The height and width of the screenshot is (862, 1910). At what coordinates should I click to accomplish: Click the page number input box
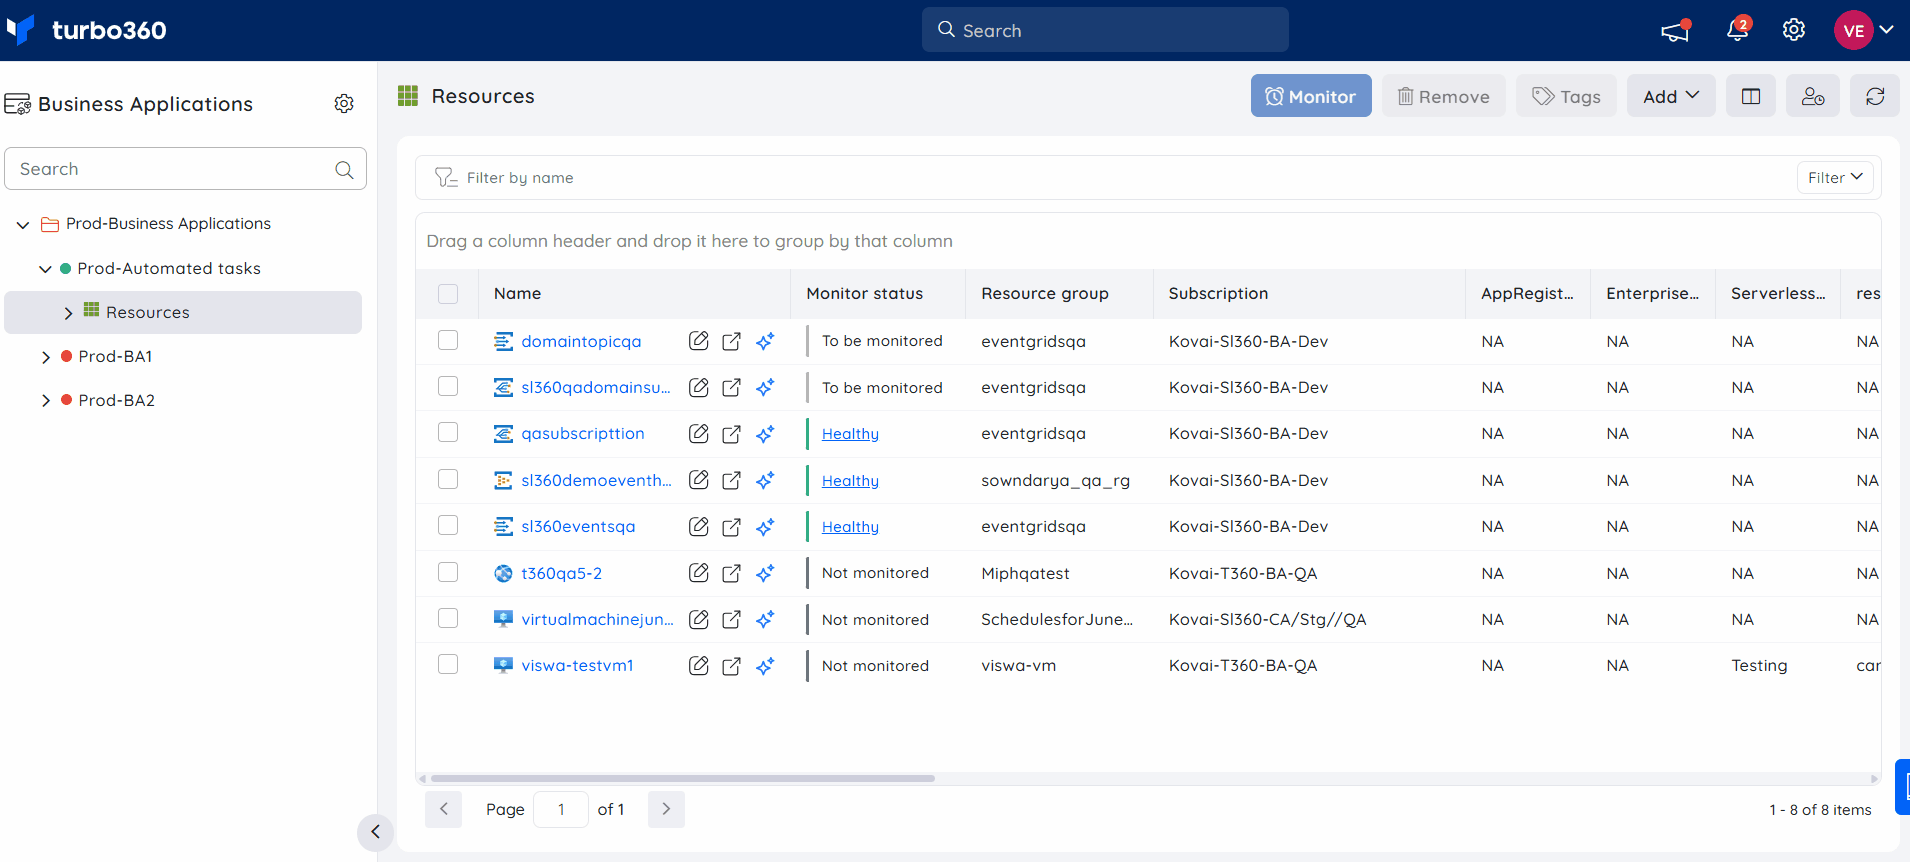[561, 809]
